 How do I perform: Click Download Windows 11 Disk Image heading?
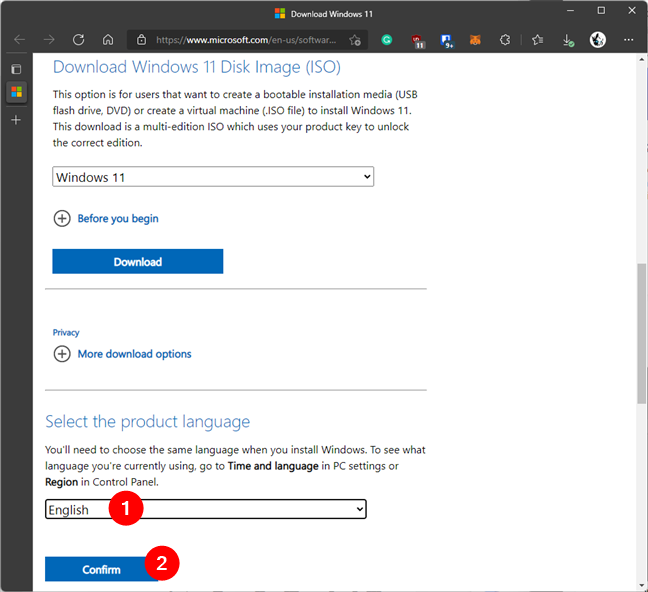click(x=197, y=67)
